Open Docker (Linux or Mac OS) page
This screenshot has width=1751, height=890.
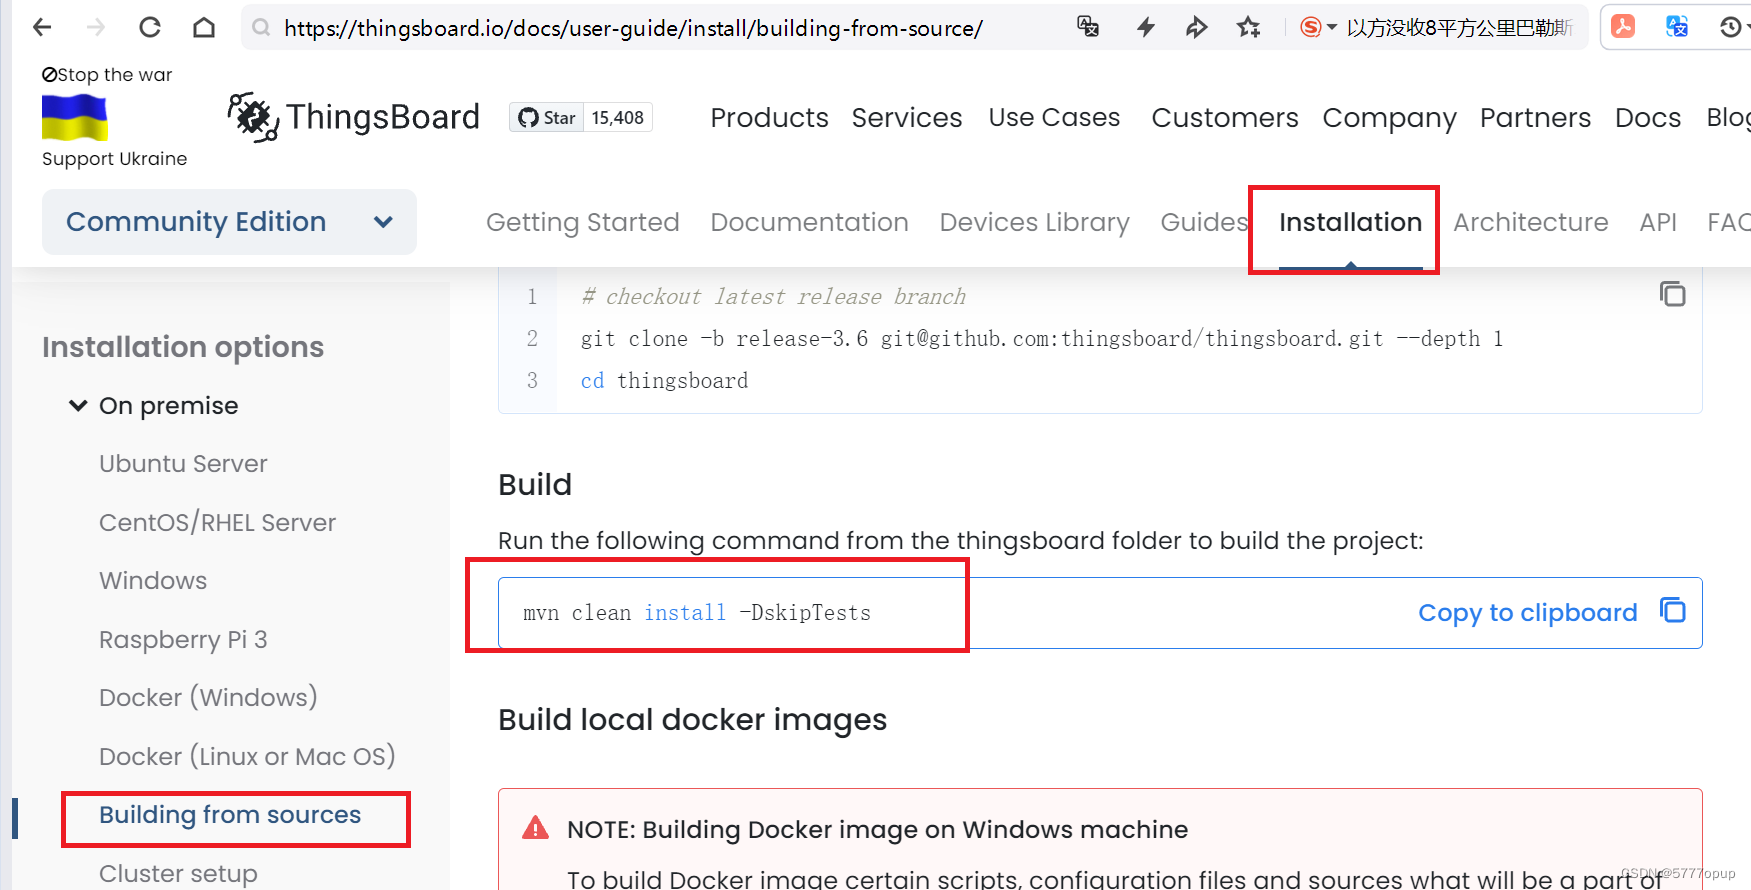tap(247, 757)
